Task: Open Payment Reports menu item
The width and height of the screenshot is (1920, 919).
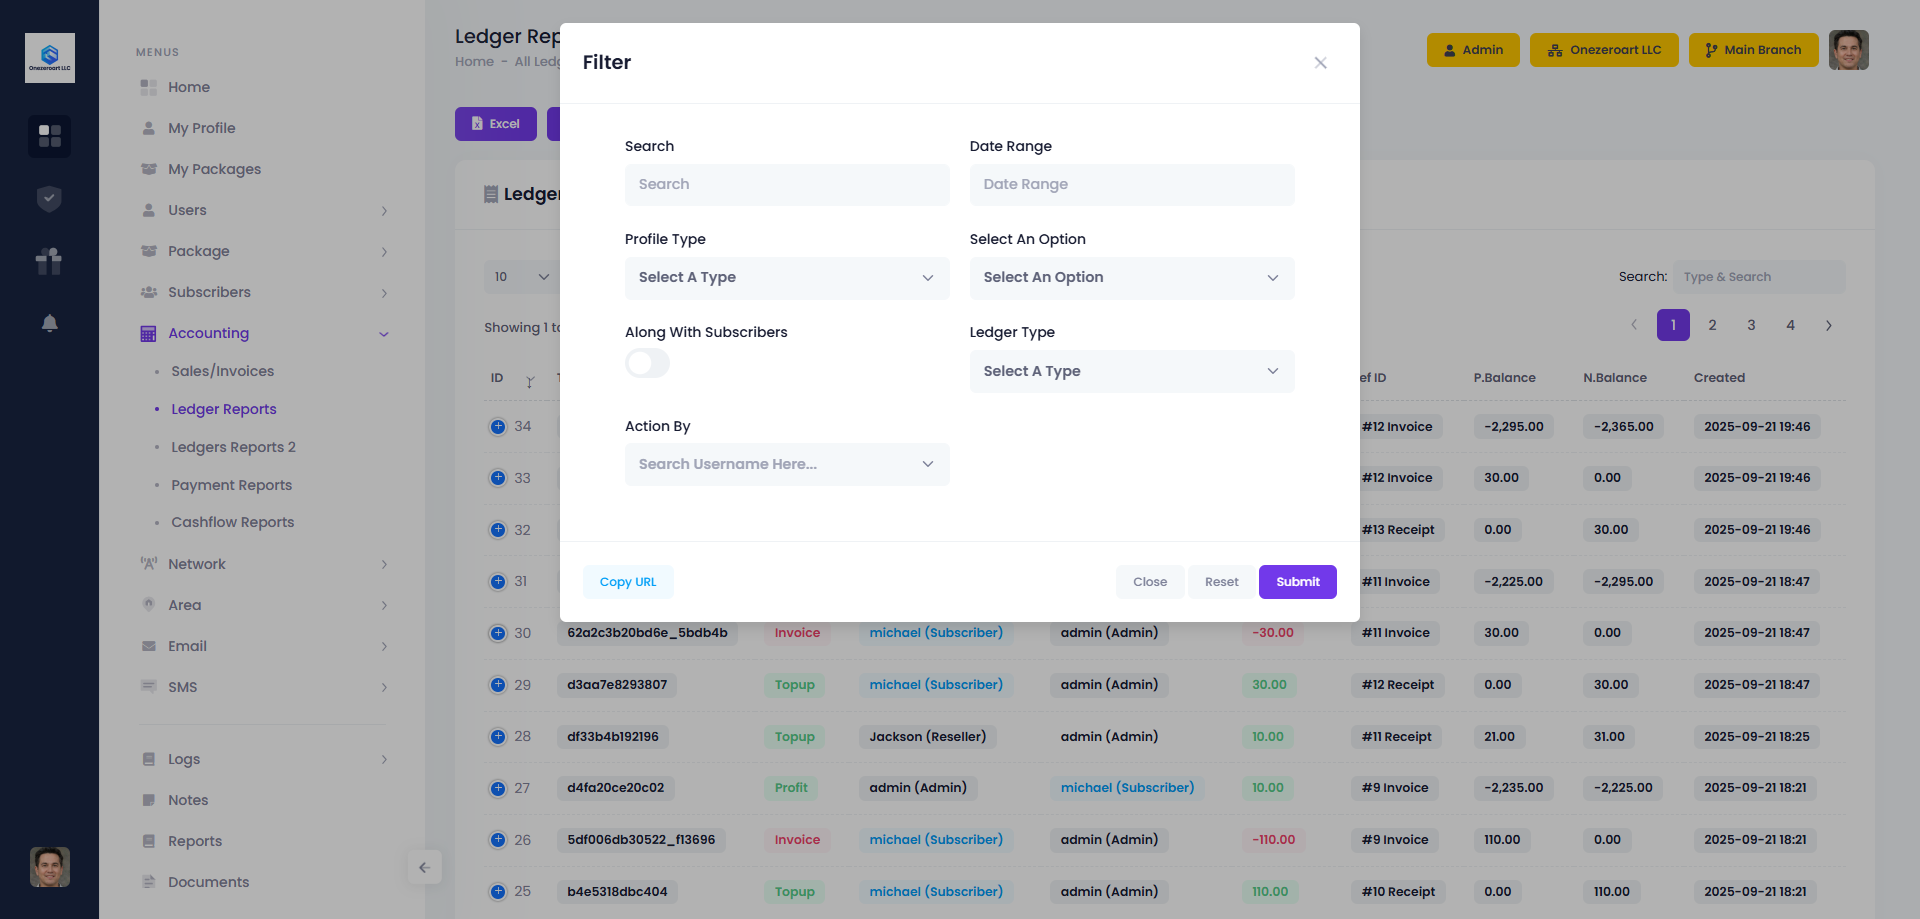Action: (231, 485)
